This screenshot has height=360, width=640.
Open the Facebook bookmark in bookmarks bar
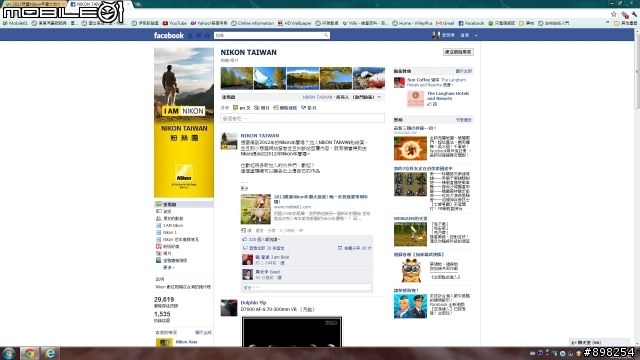point(471,23)
